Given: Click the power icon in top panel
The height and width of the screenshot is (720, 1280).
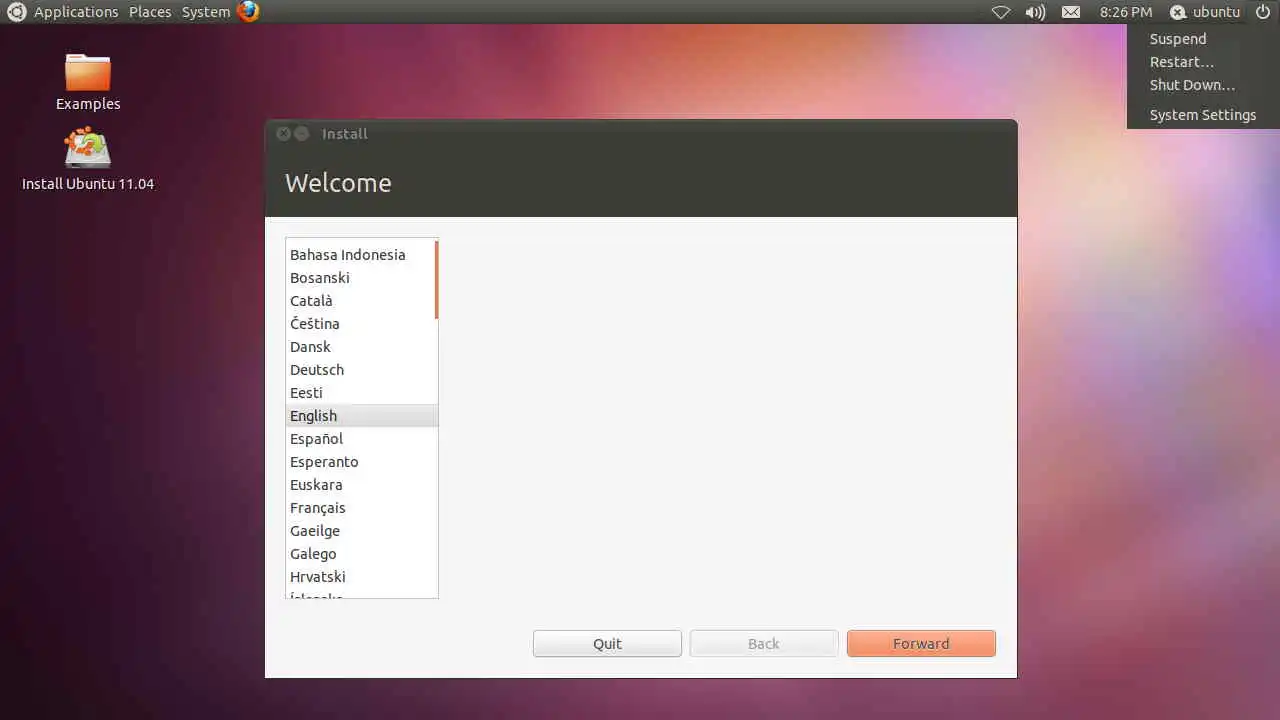Looking at the screenshot, I should click(x=1262, y=12).
